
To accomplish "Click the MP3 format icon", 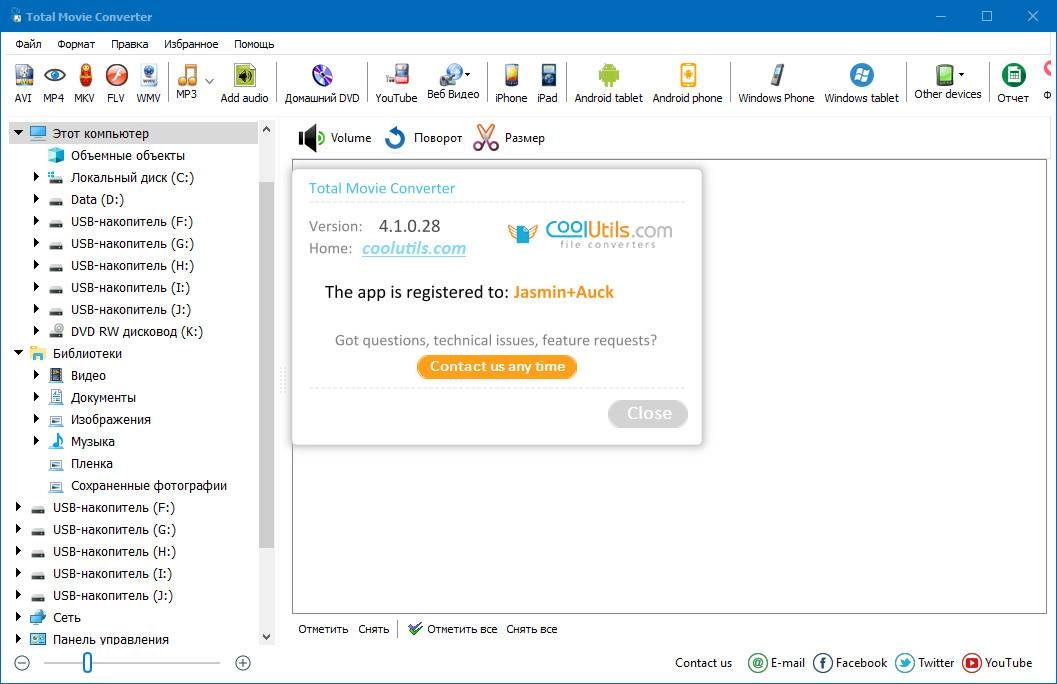I will [187, 81].
